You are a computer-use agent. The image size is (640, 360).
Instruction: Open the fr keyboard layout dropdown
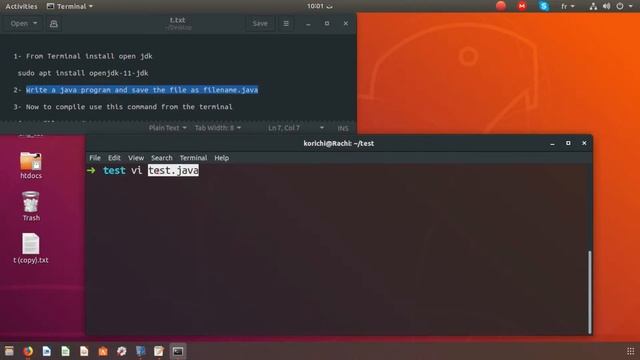(567, 6)
